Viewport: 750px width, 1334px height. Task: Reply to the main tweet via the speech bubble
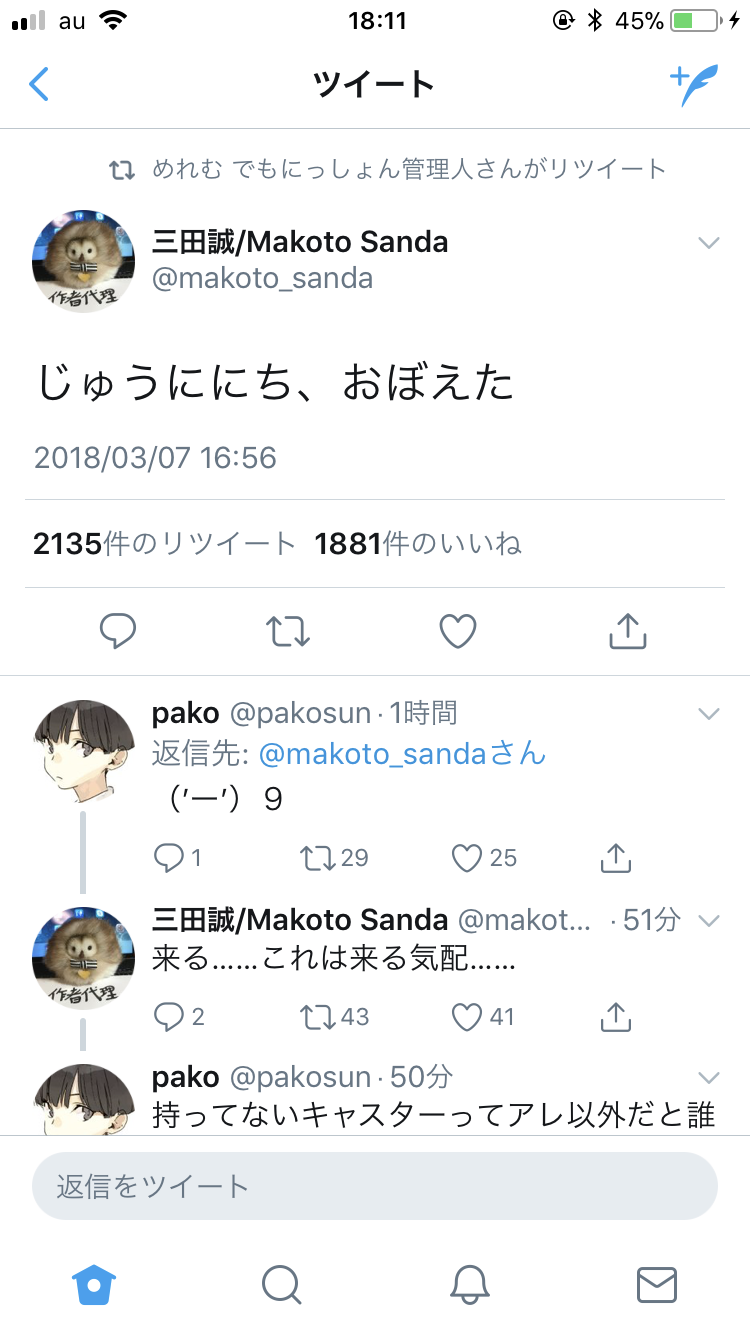point(118,631)
